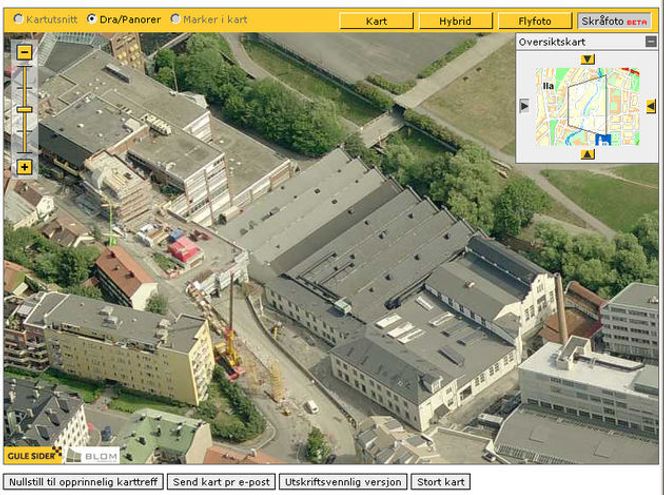Open the Flyfoto aerial view
The width and height of the screenshot is (664, 495).
coord(535,20)
